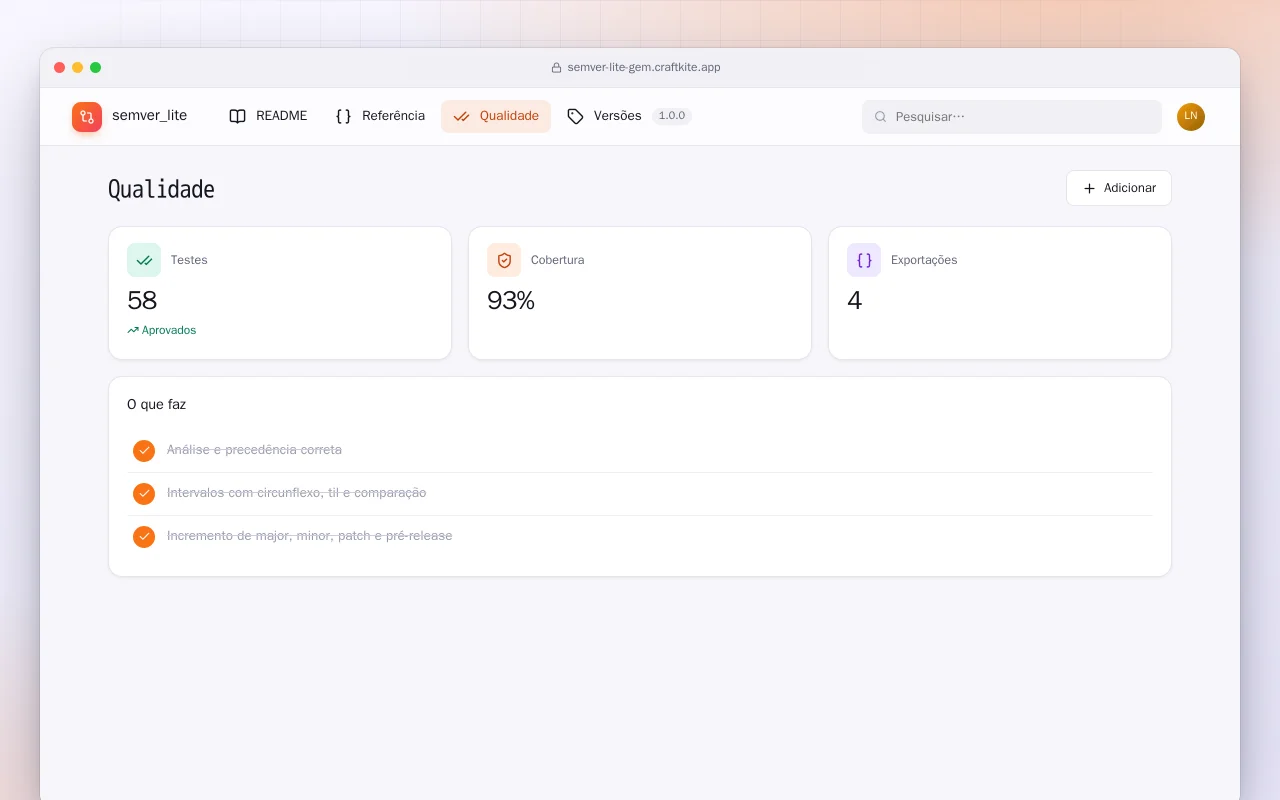The image size is (1280, 800).
Task: Click the Exportações count 4
Action: (855, 300)
